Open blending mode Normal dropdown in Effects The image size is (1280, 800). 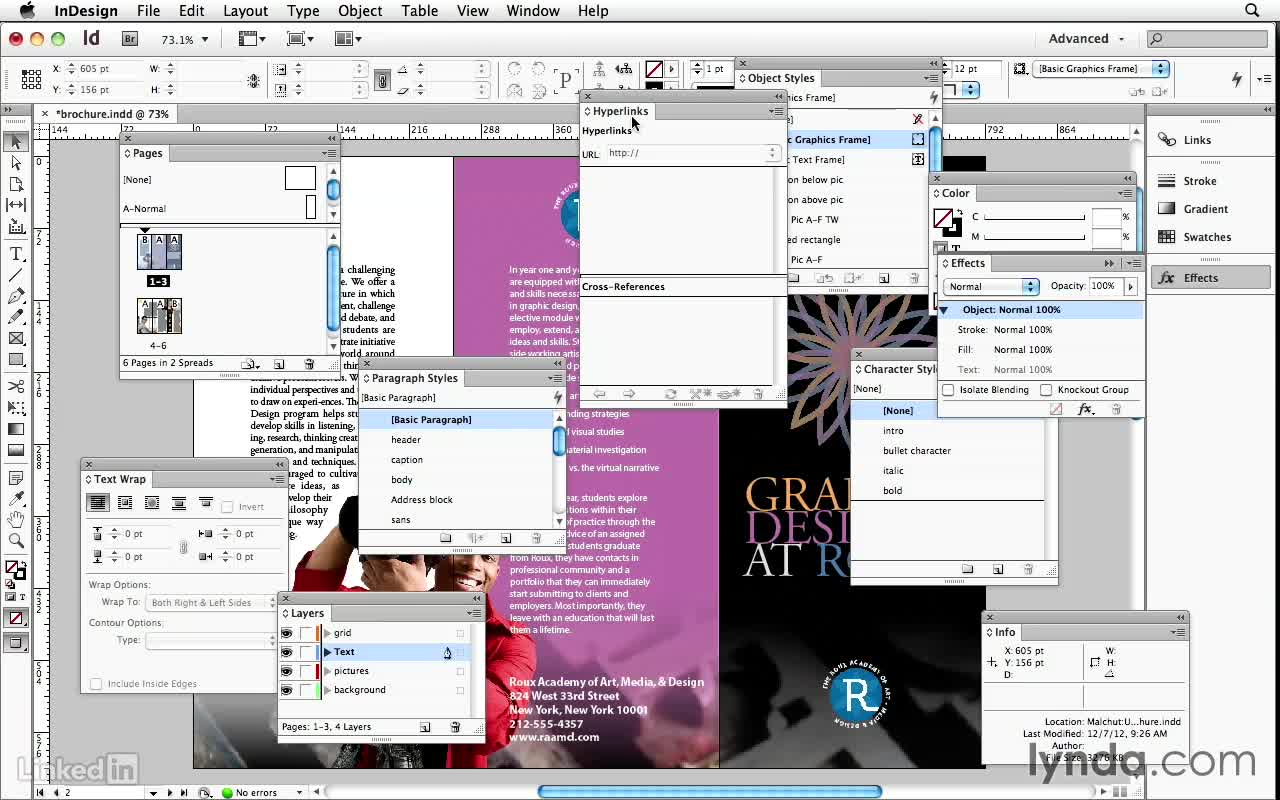(991, 286)
